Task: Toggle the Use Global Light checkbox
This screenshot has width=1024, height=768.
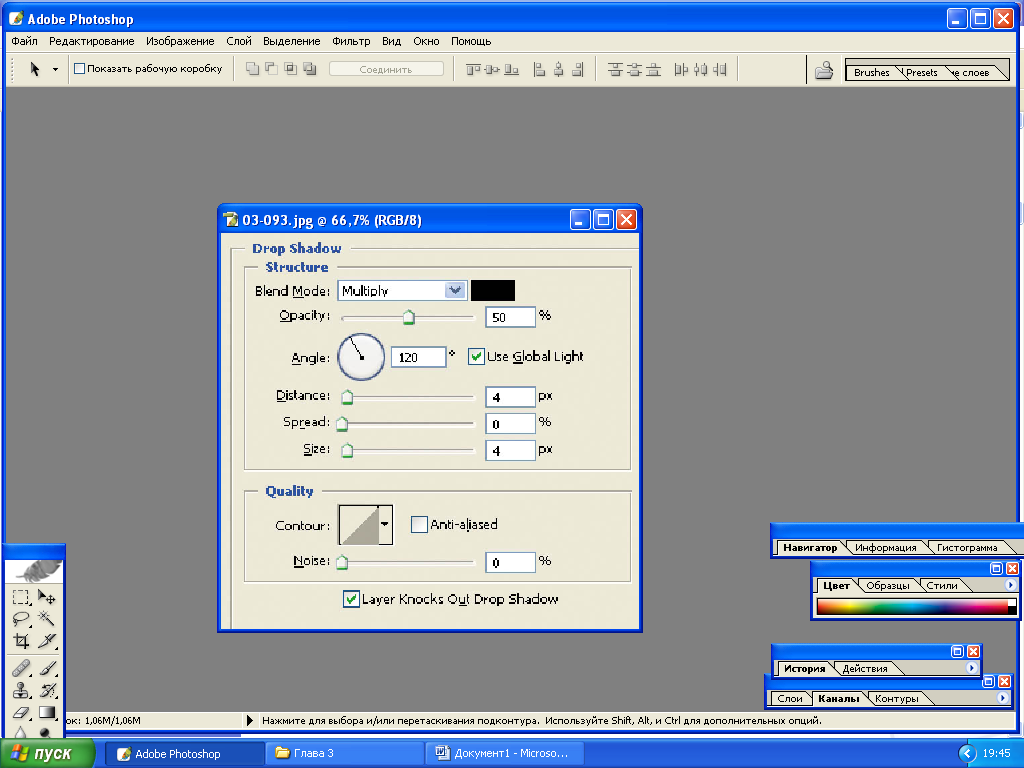Action: pos(476,357)
